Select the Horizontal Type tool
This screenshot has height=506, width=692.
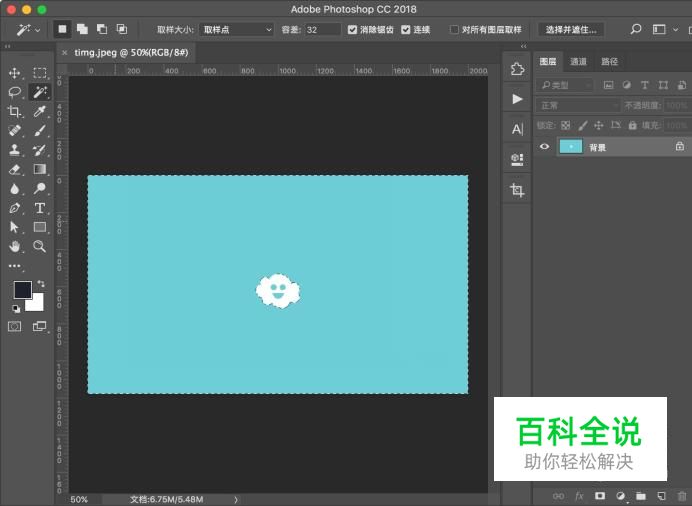[40, 208]
